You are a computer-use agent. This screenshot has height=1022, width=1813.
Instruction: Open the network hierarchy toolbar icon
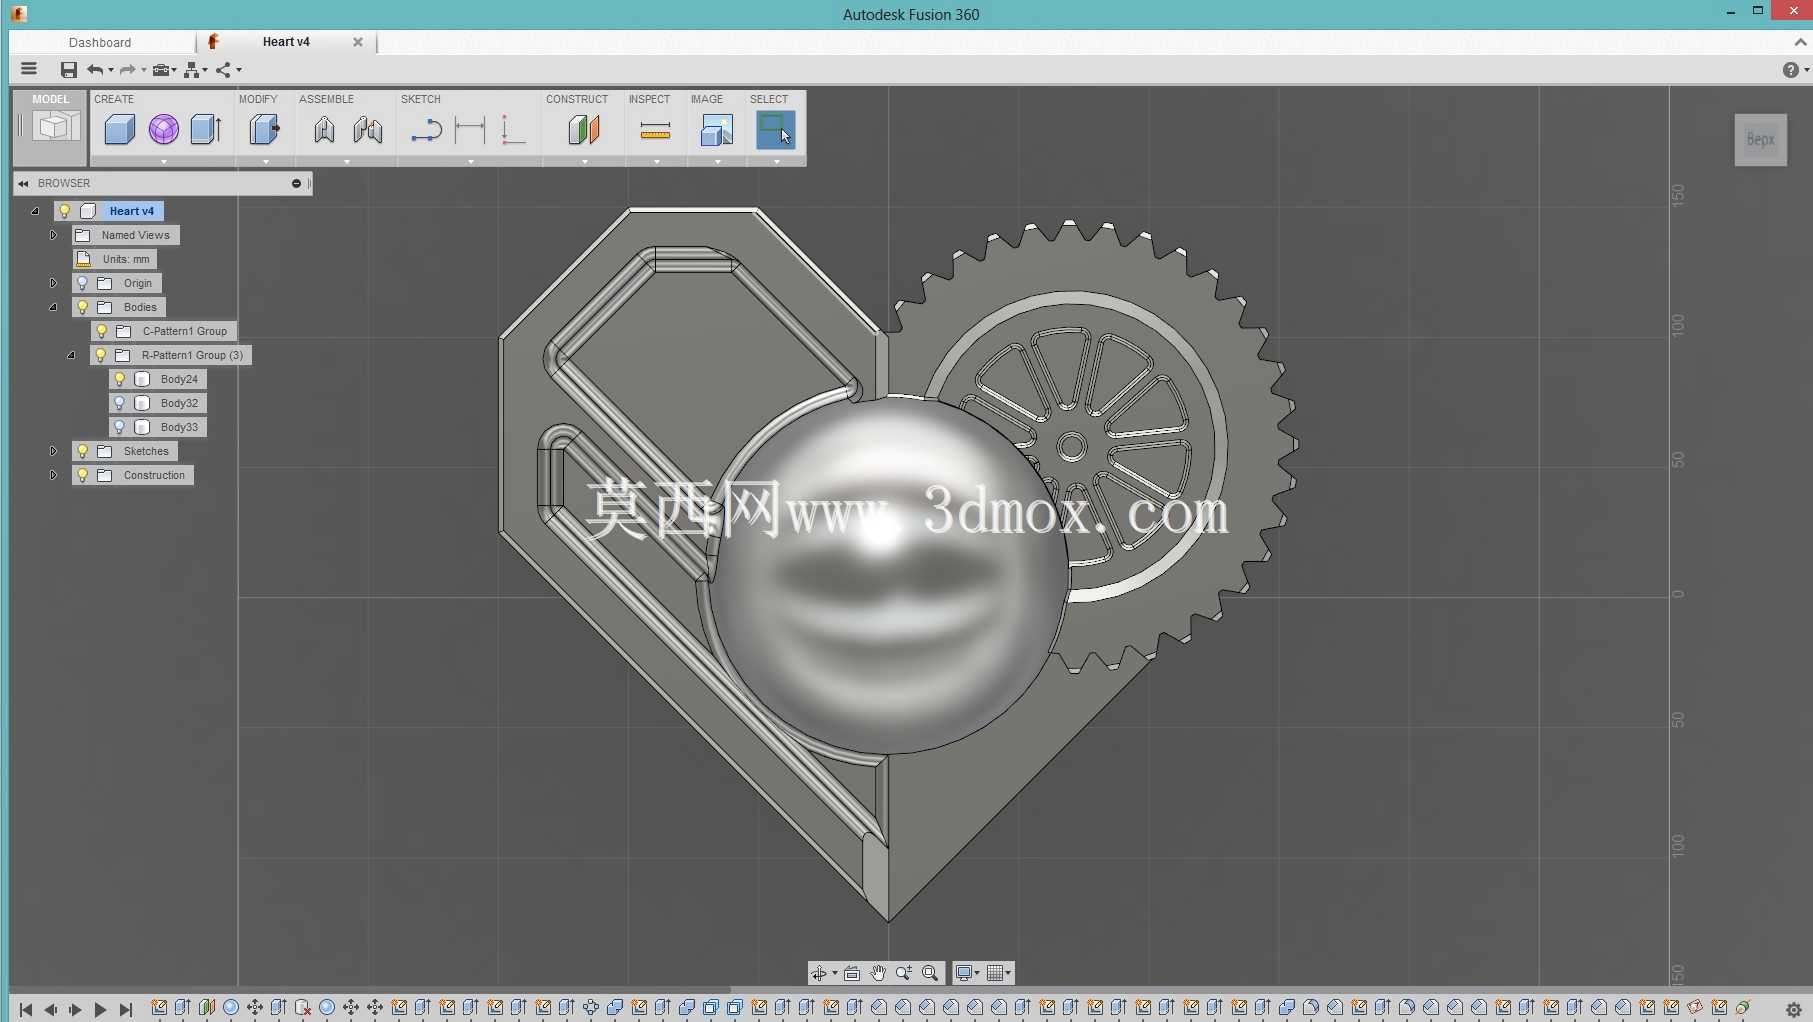[191, 69]
